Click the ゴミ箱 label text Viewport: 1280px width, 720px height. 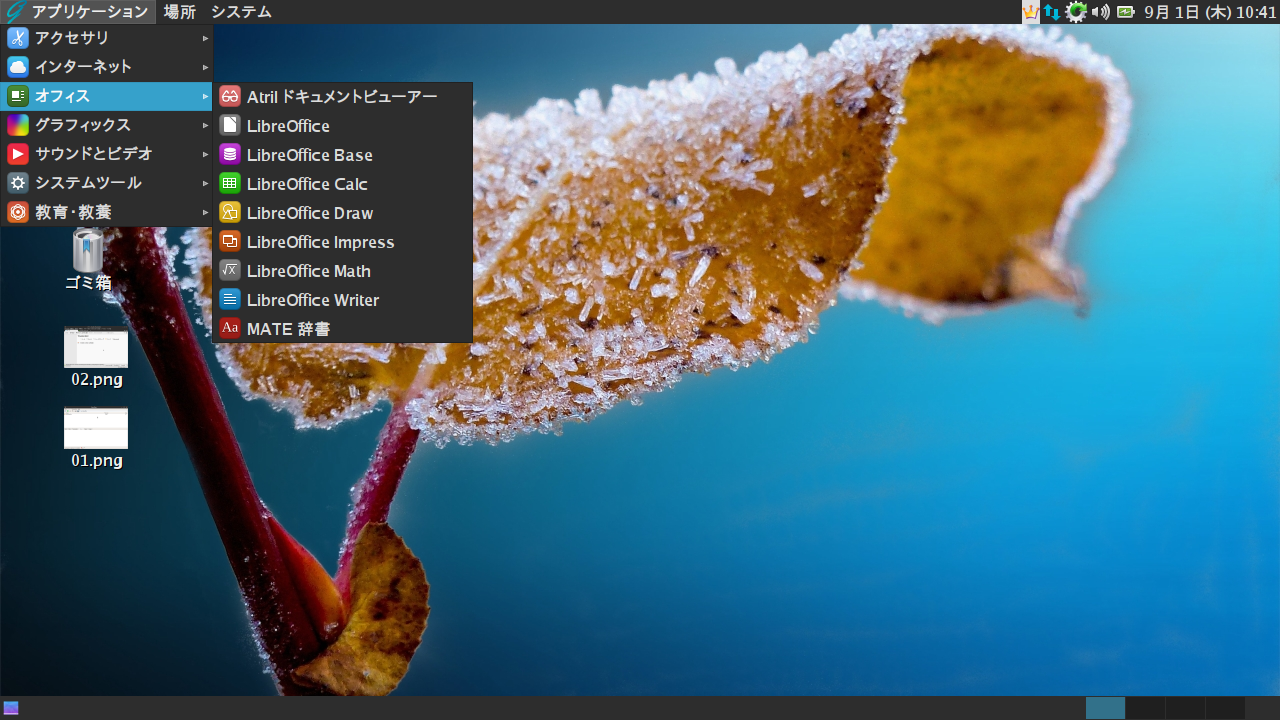88,283
